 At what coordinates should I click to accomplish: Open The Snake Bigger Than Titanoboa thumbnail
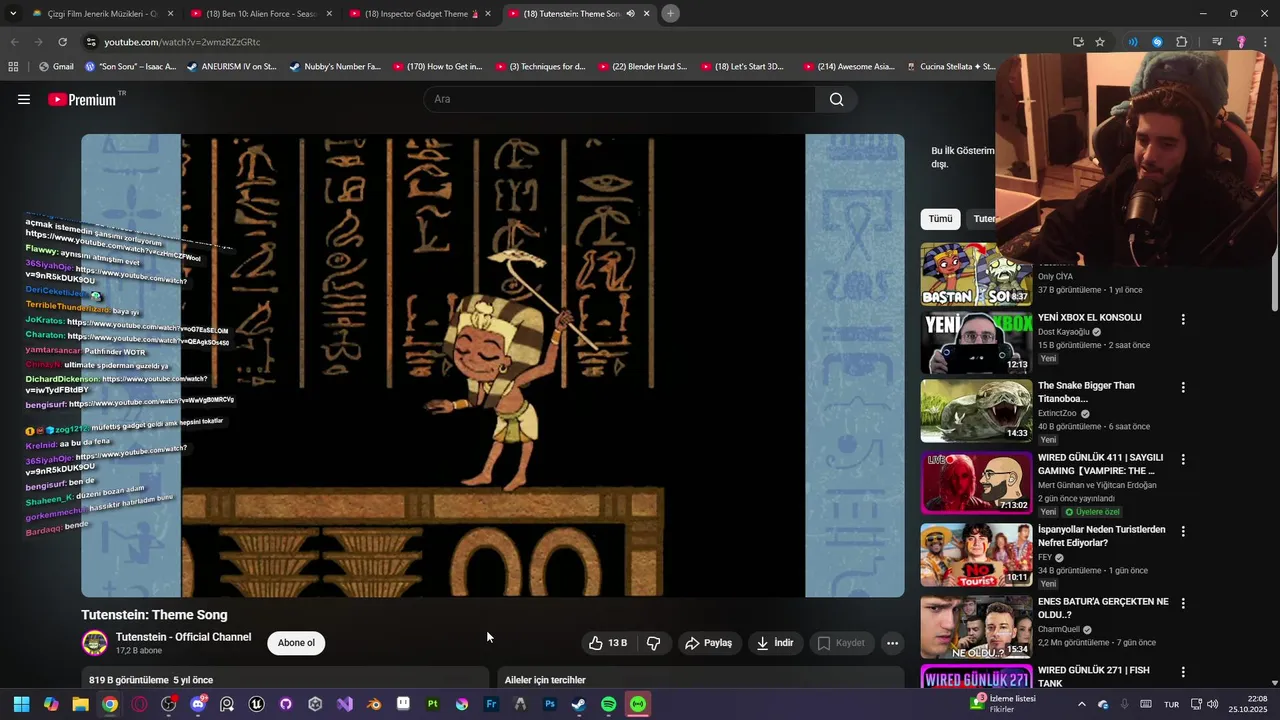pos(976,411)
